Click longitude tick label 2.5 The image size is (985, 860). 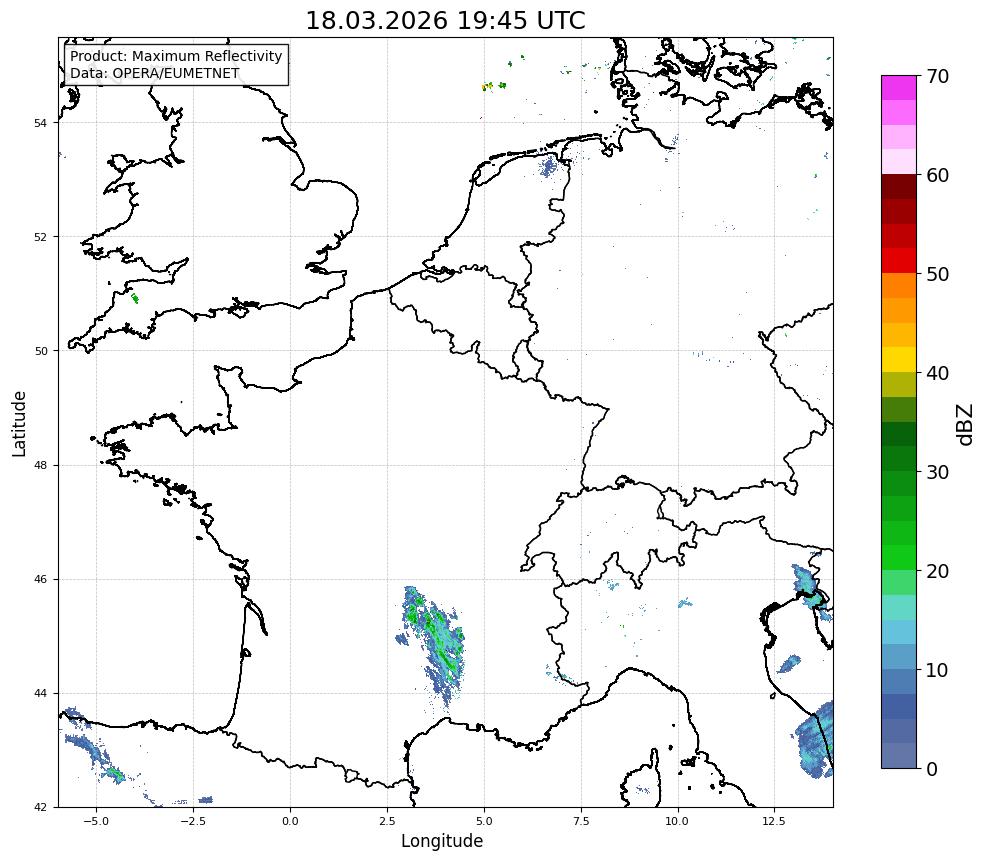(387, 821)
